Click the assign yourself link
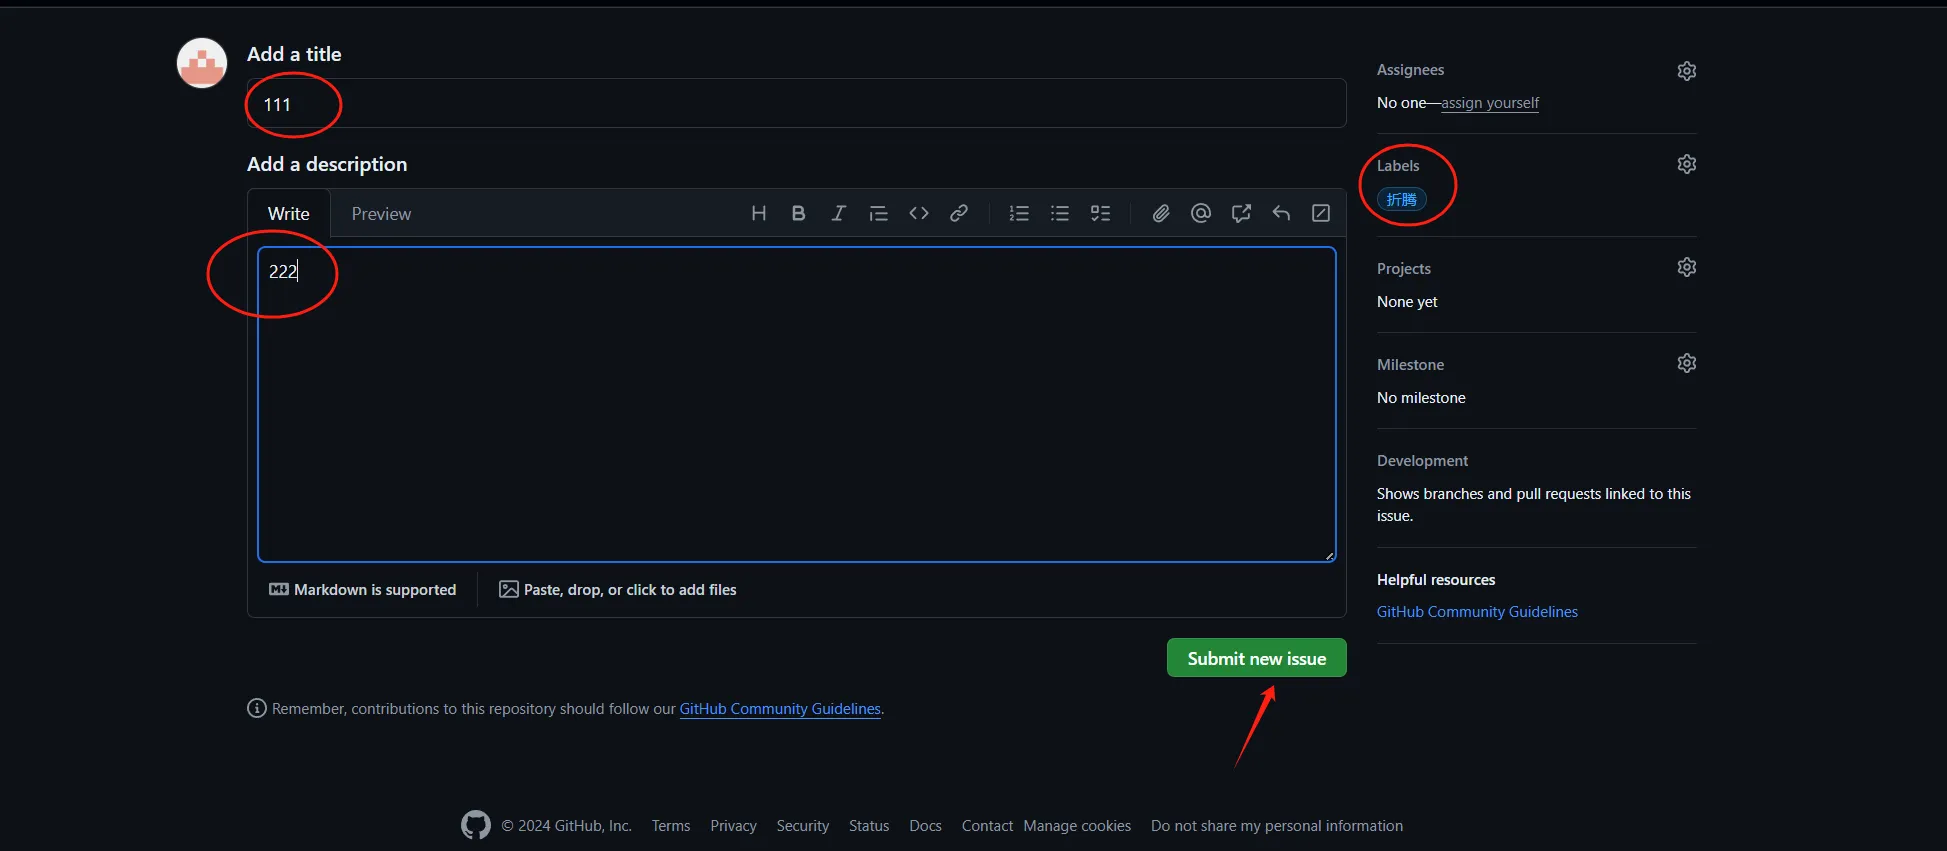This screenshot has width=1947, height=851. click(x=1489, y=103)
